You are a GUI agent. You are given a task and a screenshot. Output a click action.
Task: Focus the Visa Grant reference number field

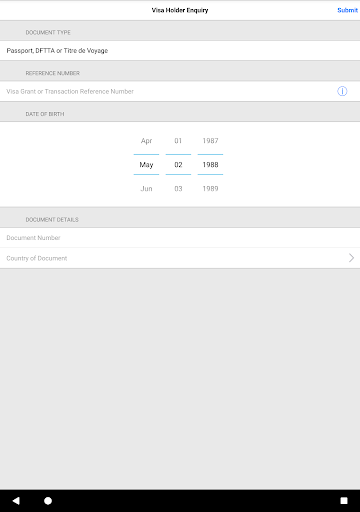[167, 91]
